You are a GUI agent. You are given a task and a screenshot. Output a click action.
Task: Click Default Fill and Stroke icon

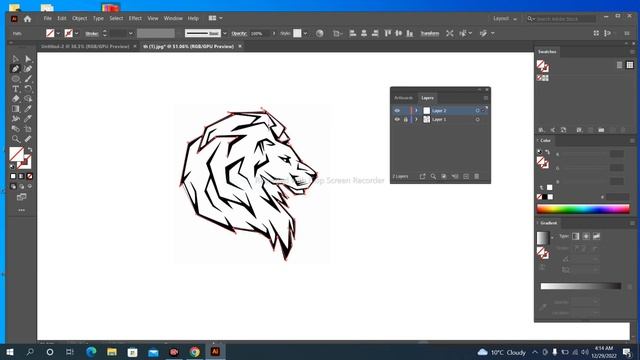(12, 167)
